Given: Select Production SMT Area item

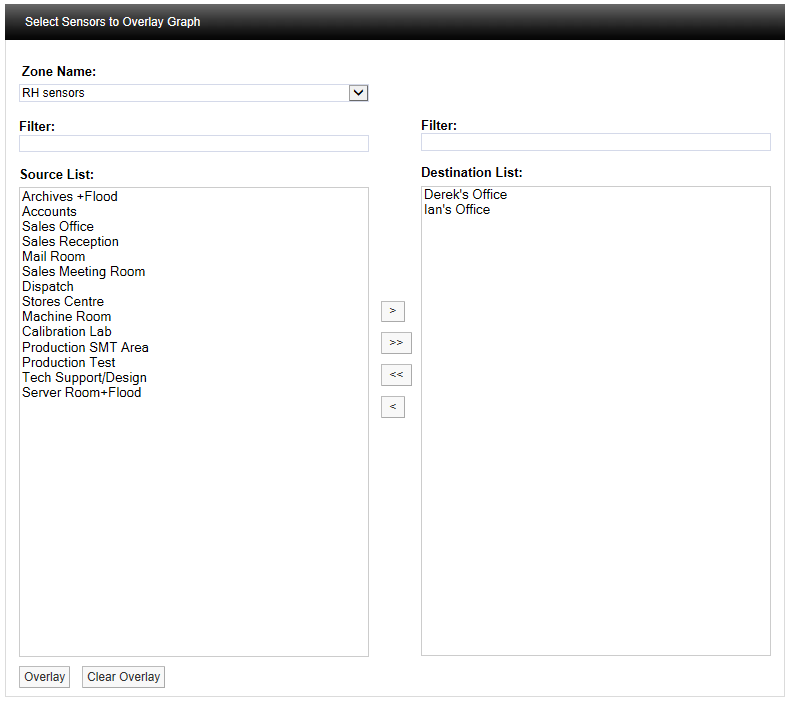Looking at the screenshot, I should click(85, 348).
